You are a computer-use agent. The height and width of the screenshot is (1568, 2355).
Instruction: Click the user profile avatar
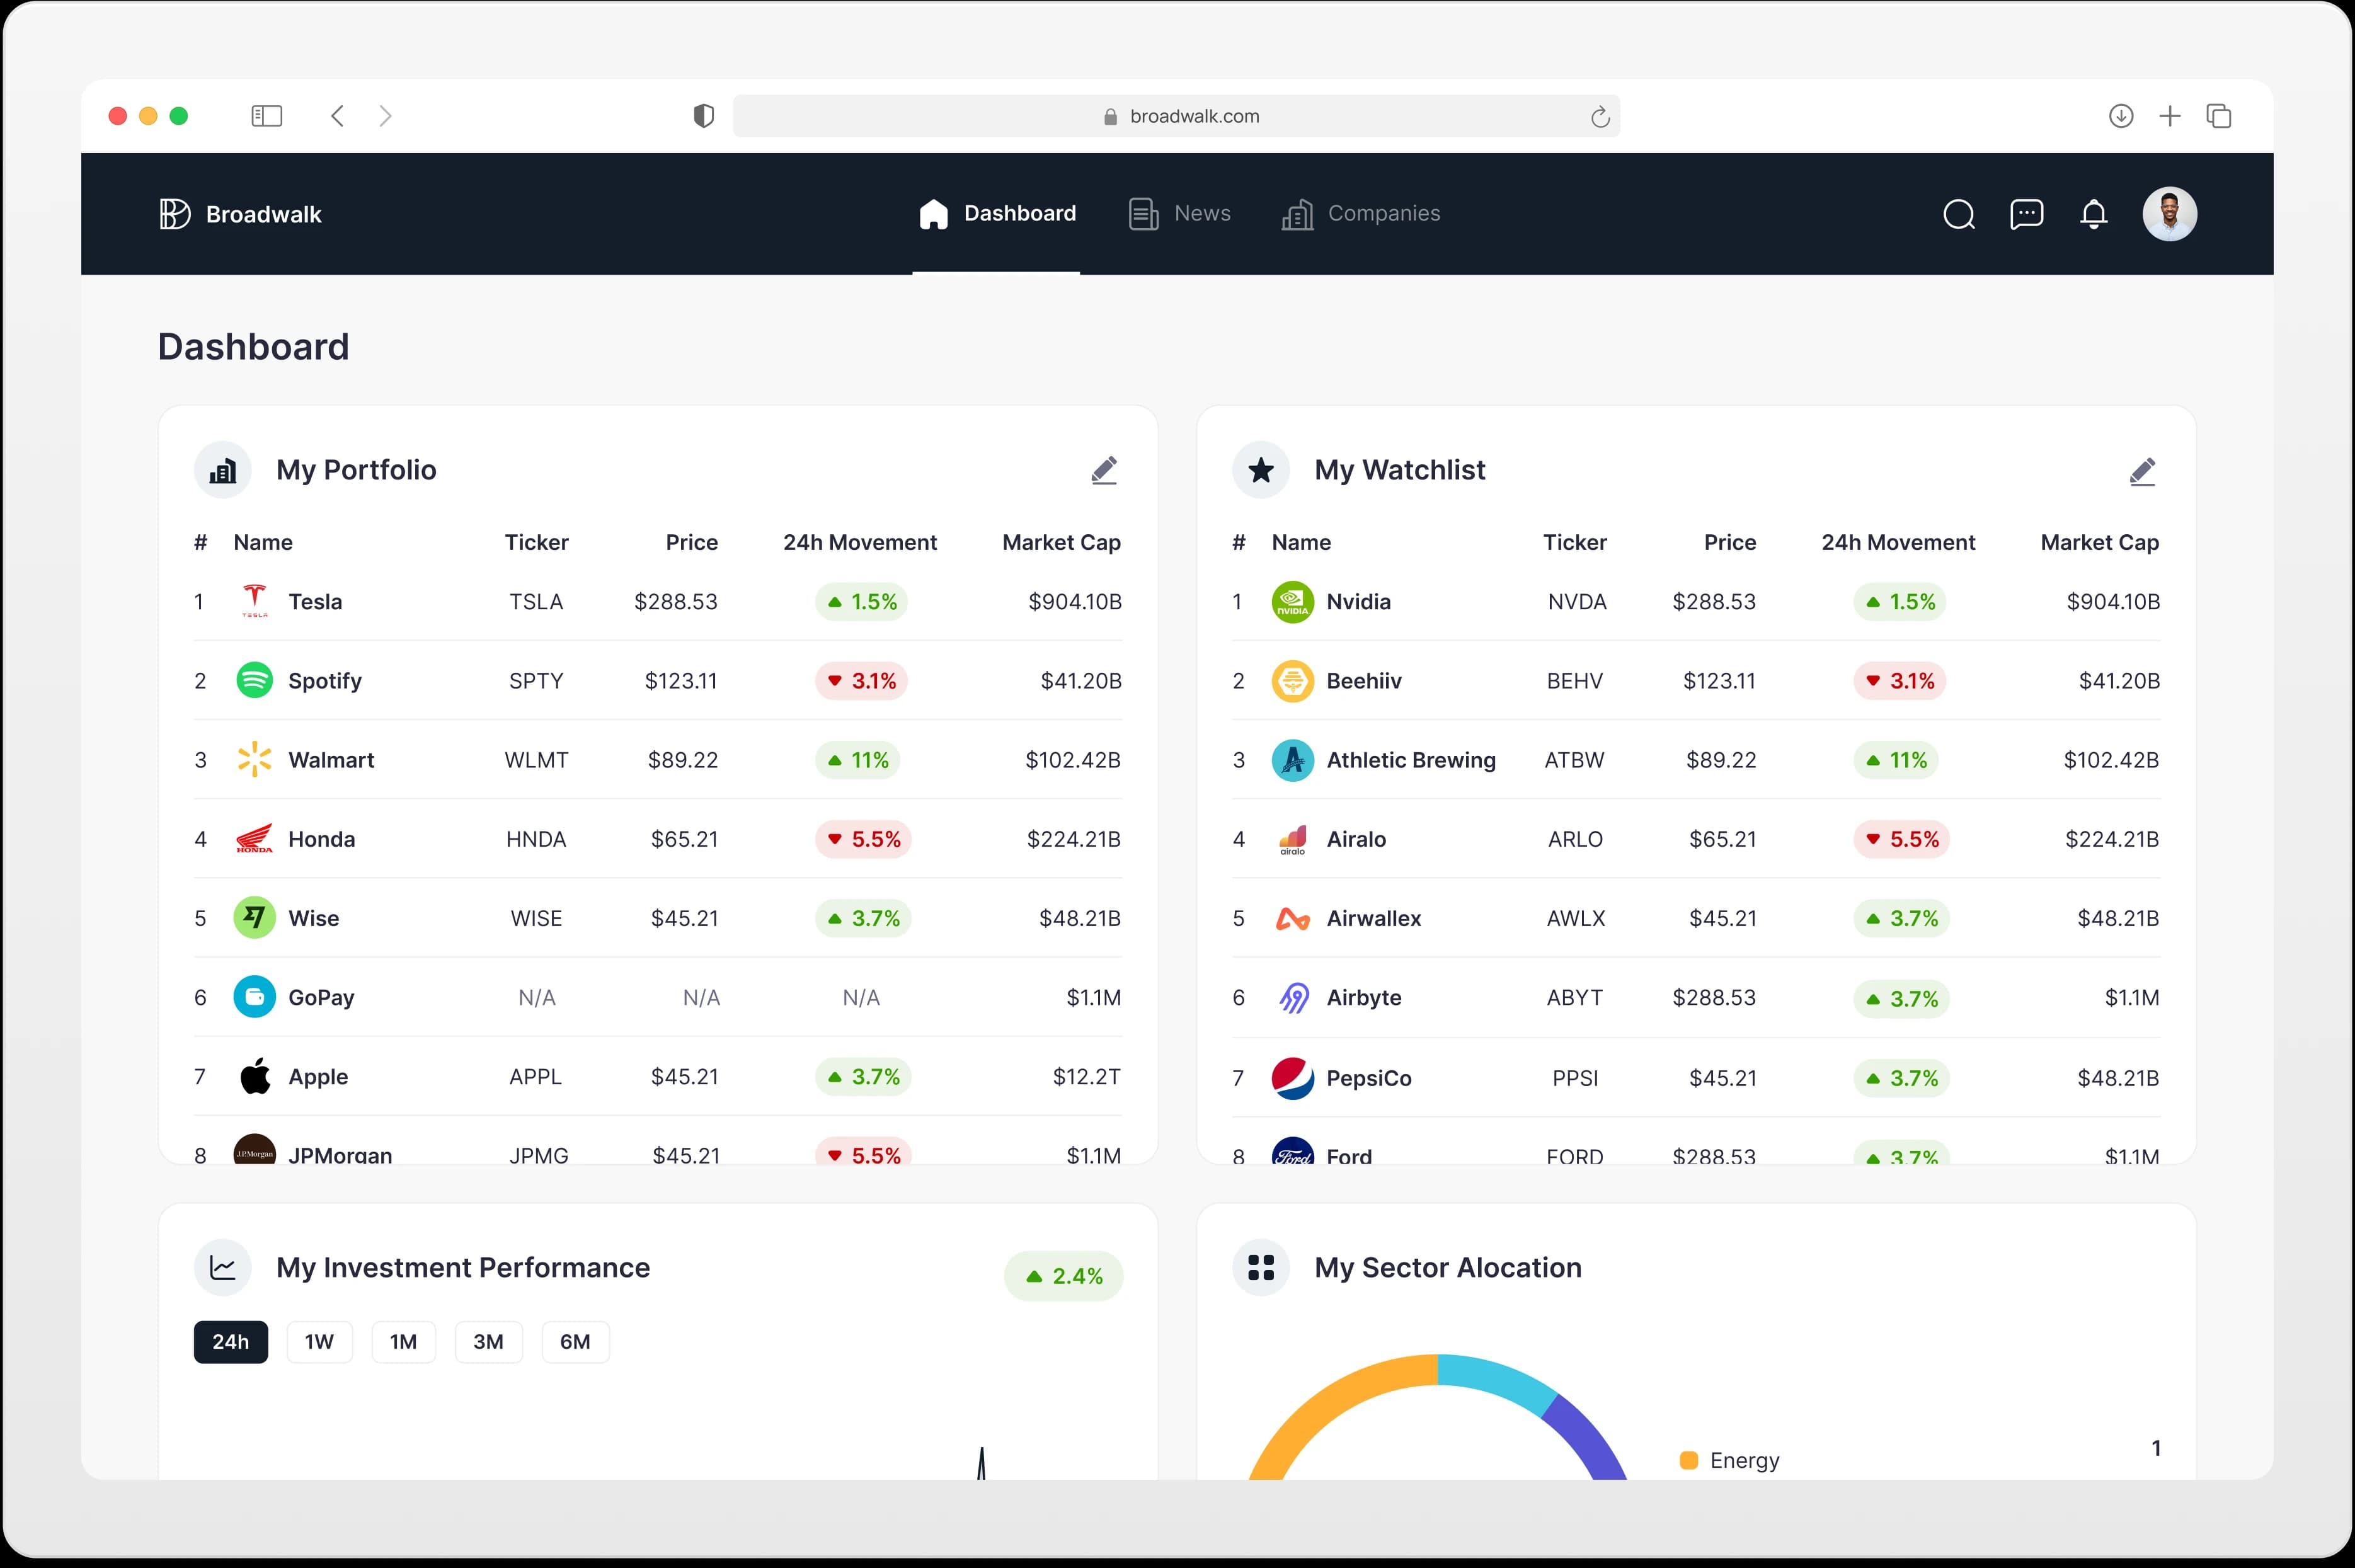click(2169, 214)
